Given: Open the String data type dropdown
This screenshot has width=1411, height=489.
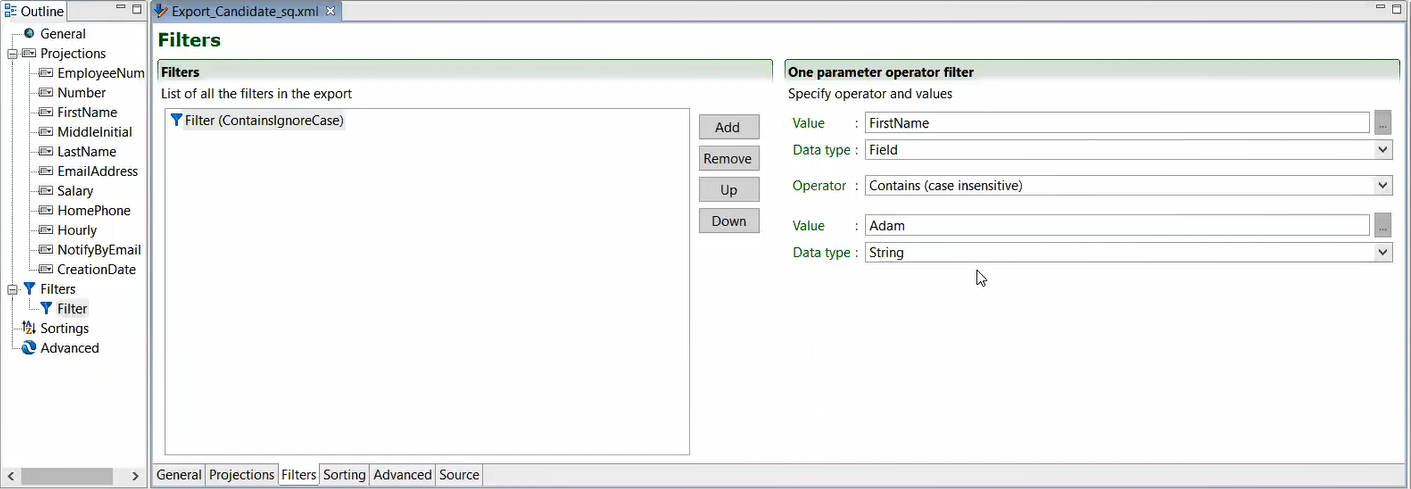Looking at the screenshot, I should pyautogui.click(x=1383, y=253).
